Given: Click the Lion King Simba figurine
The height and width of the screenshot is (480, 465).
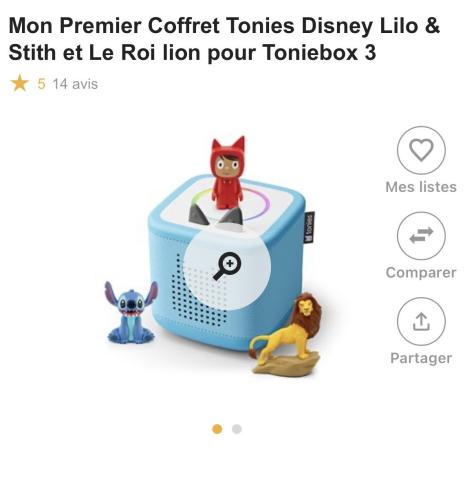Looking at the screenshot, I should point(287,333).
